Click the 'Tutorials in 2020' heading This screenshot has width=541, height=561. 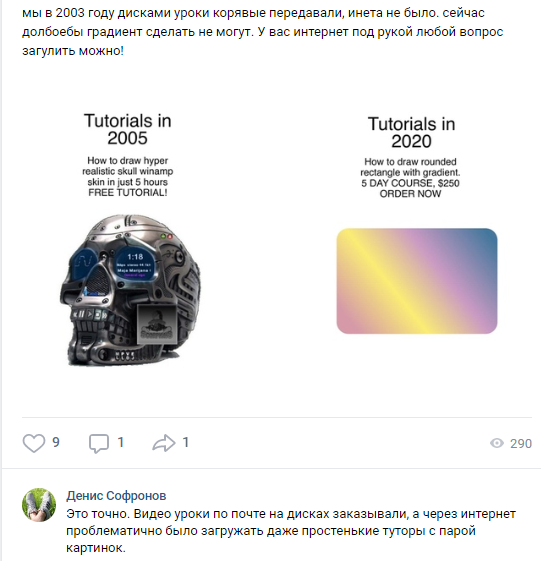(x=411, y=132)
